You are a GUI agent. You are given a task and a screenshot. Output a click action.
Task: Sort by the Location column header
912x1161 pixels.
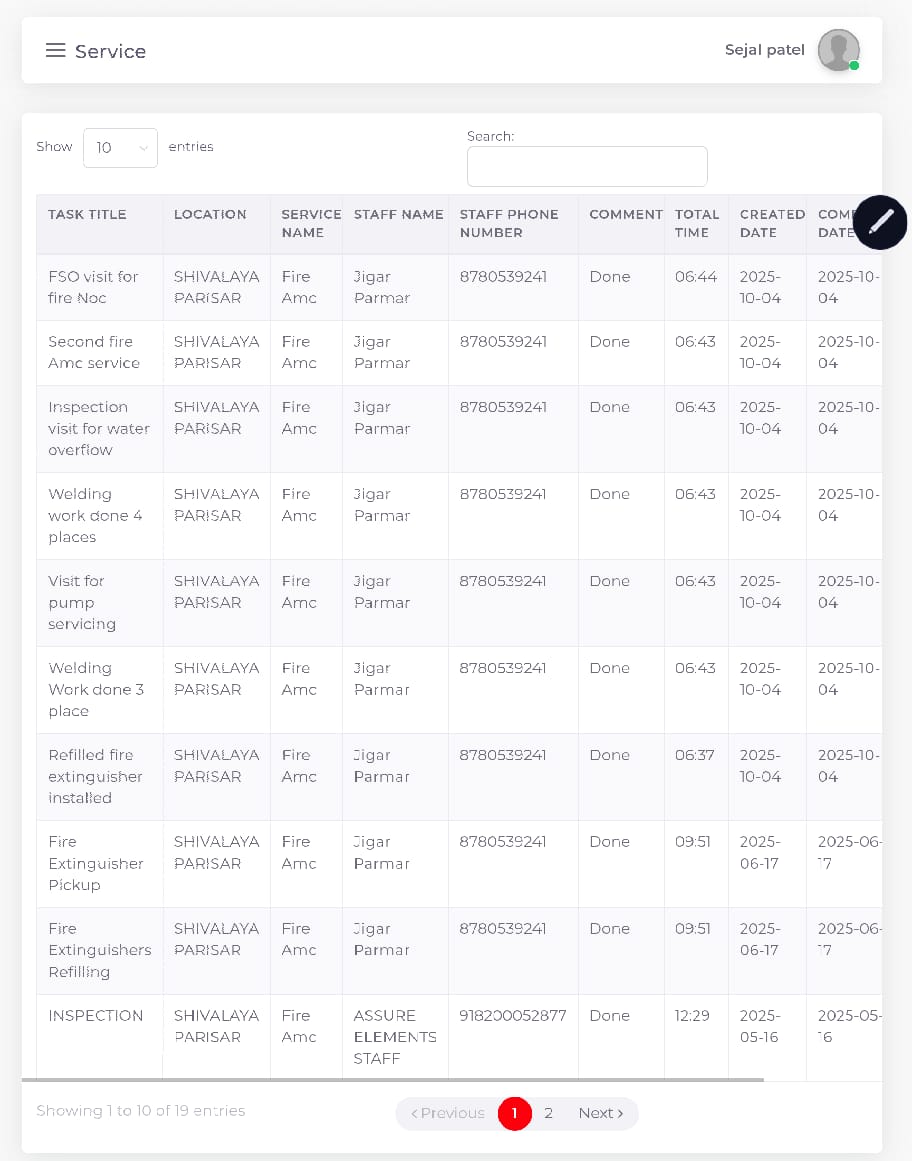point(210,214)
